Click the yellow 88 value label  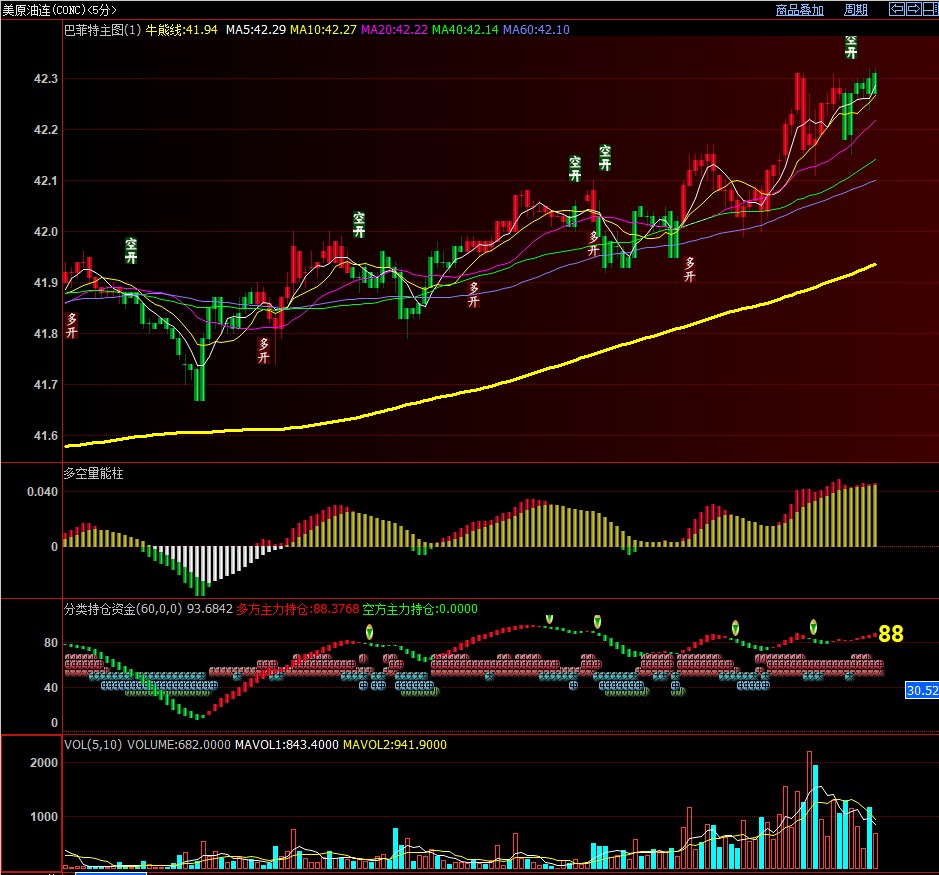[x=890, y=634]
